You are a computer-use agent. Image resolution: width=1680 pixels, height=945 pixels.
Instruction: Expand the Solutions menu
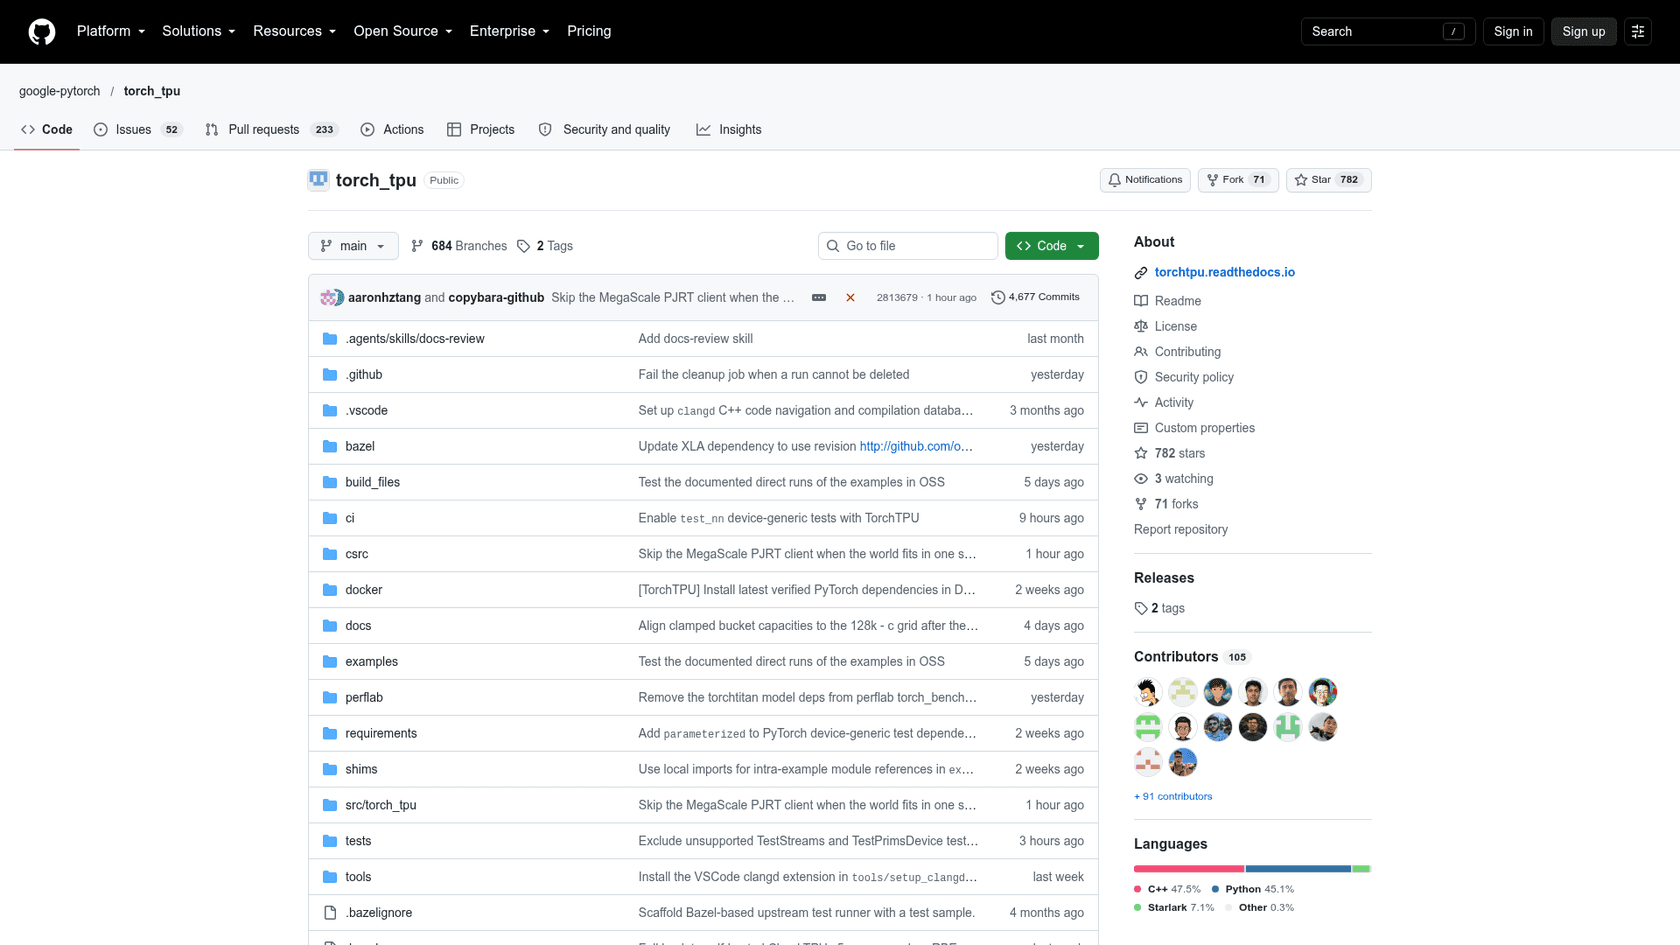pos(199,32)
